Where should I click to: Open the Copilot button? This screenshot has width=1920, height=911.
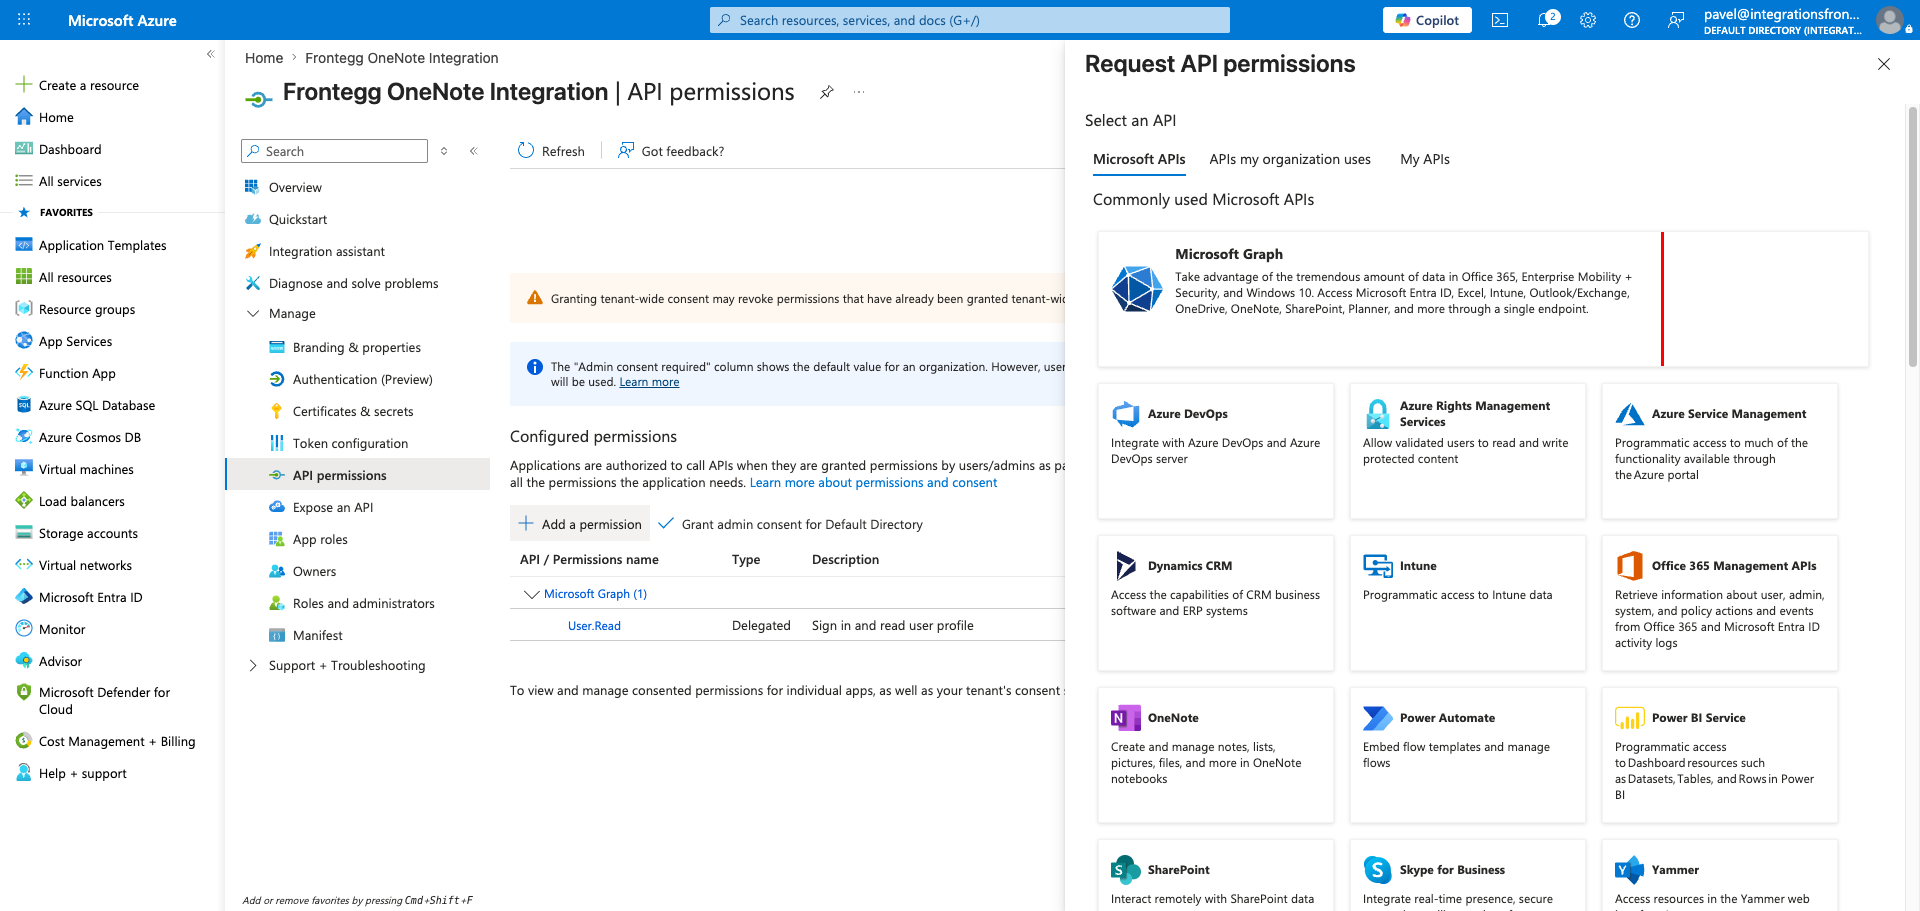coord(1427,20)
